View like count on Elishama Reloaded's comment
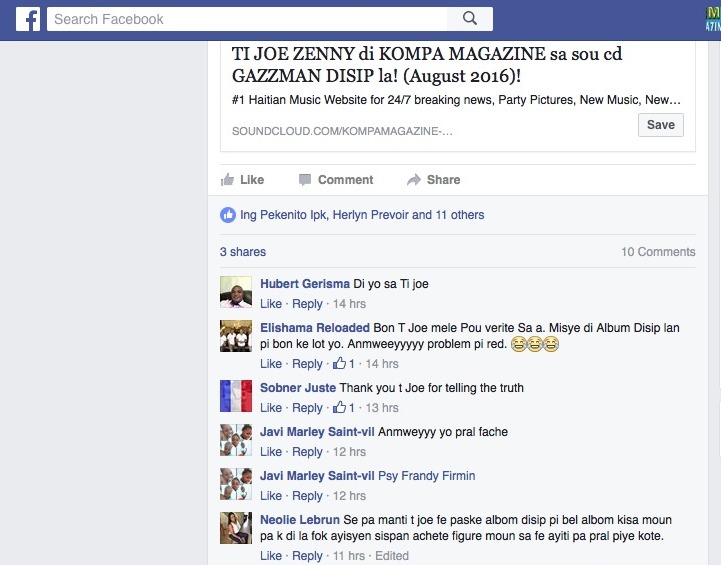Screen dimensions: 721x565 pyautogui.click(x=344, y=364)
